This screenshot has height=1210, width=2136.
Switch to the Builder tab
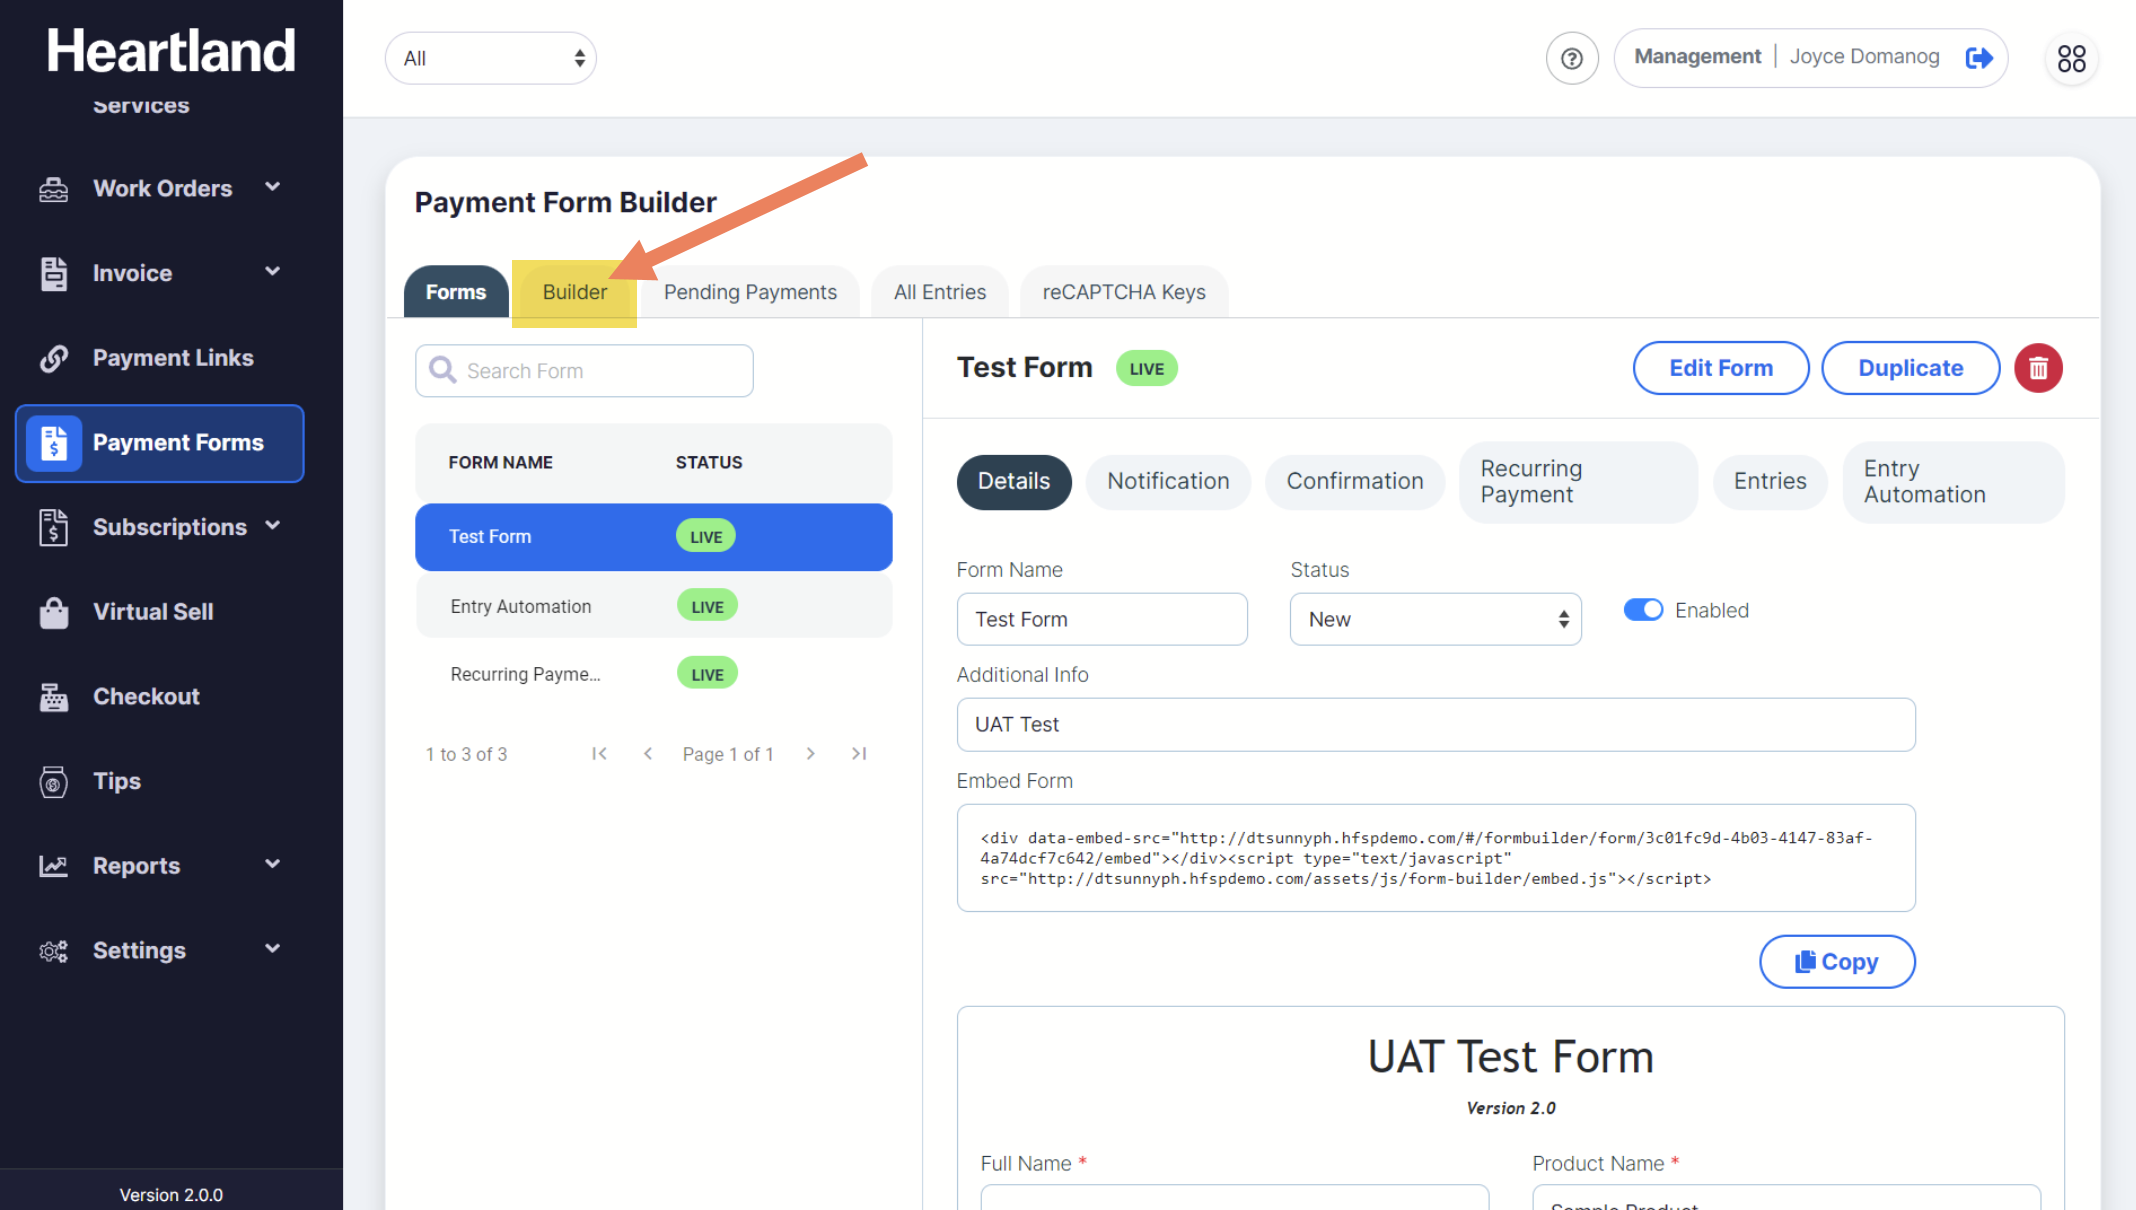[x=574, y=292]
